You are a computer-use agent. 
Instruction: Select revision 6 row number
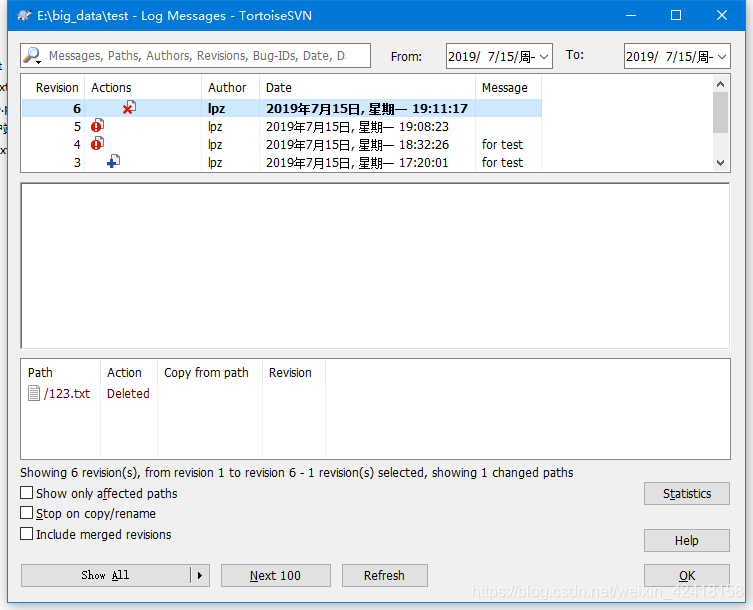[x=77, y=109]
